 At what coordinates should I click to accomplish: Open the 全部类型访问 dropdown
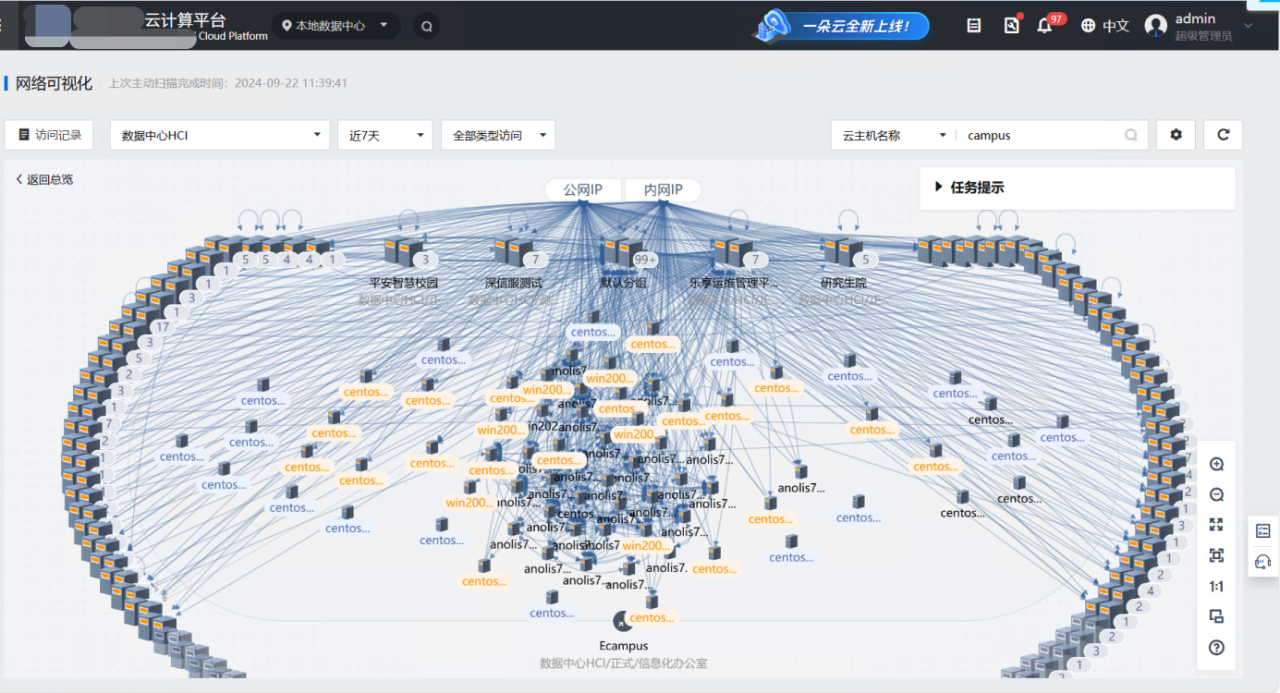click(x=497, y=135)
